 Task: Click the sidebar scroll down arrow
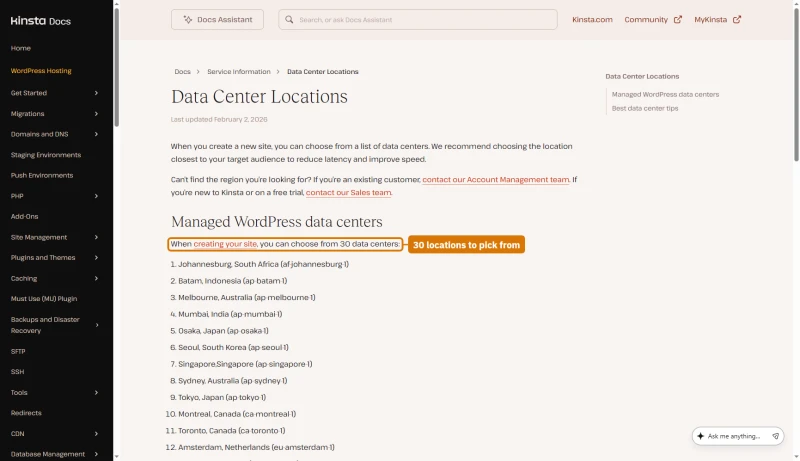coord(116,457)
